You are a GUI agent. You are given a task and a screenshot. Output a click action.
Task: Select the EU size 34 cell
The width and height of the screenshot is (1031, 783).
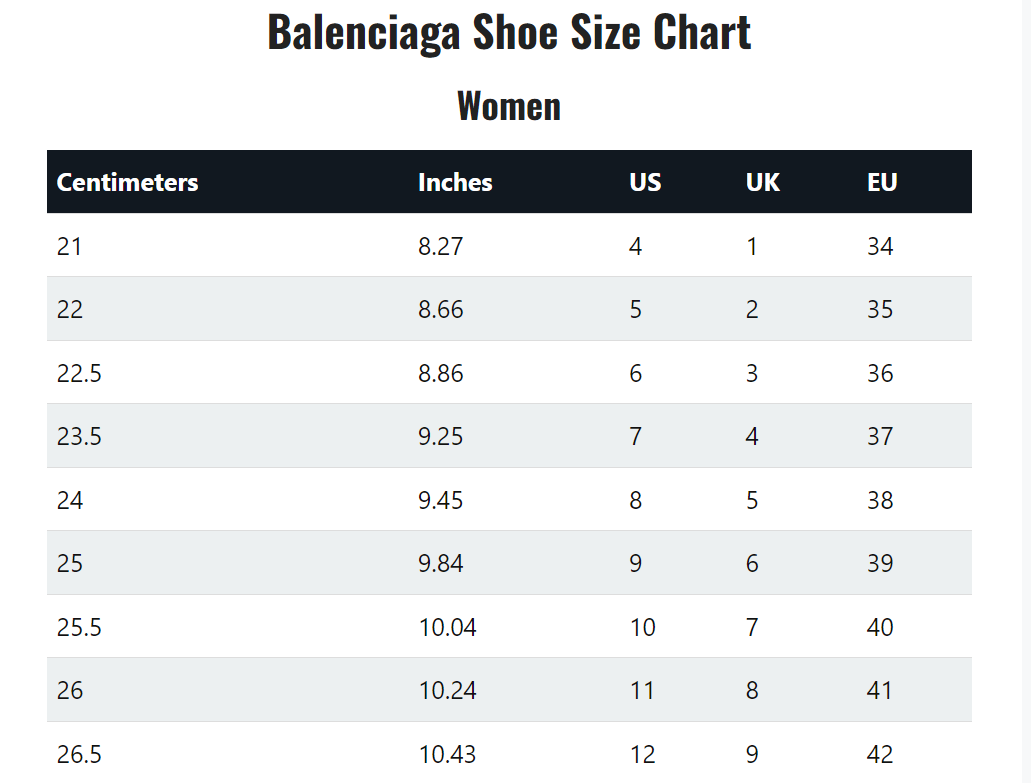[880, 246]
